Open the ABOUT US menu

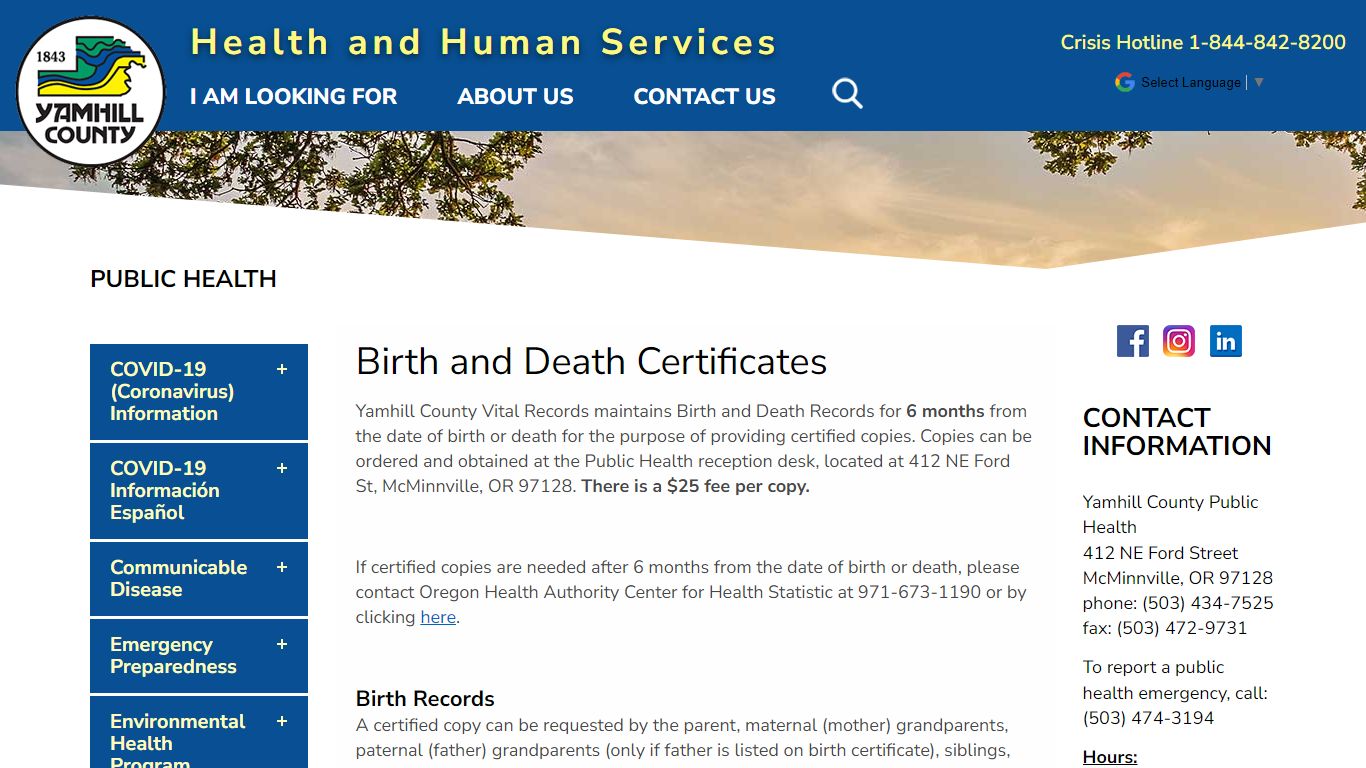[x=515, y=96]
